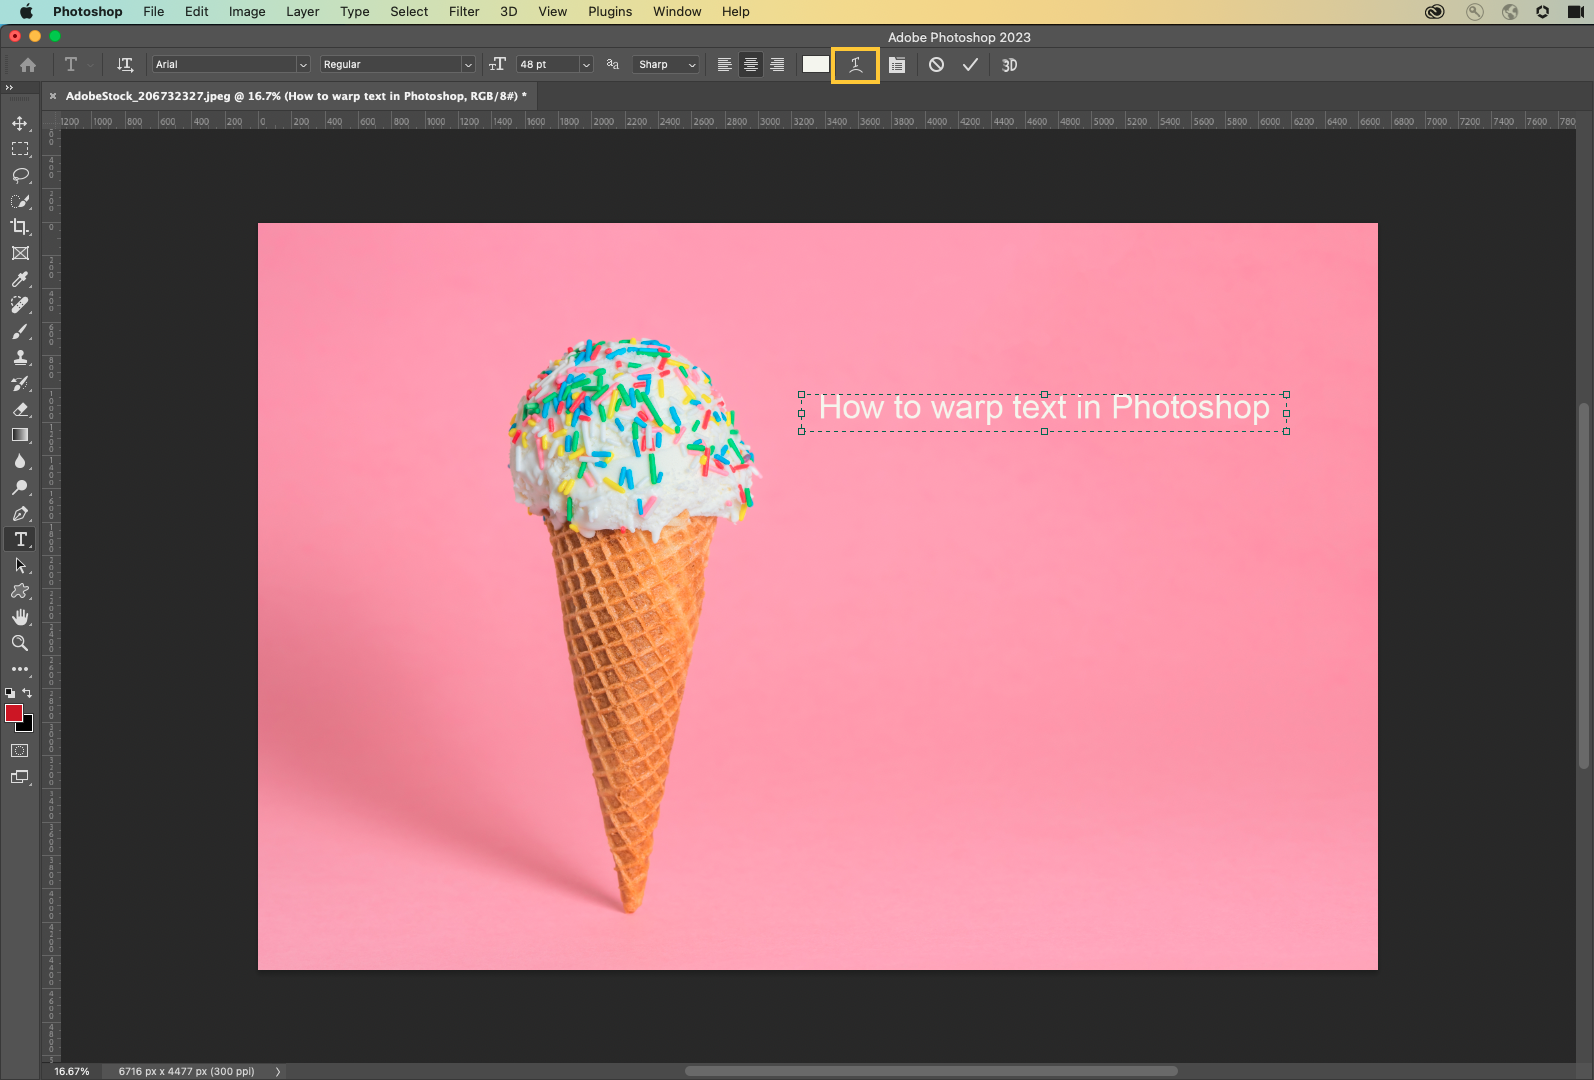Click the vertical scrollbar on the right
The width and height of the screenshot is (1594, 1080).
[x=1584, y=586]
